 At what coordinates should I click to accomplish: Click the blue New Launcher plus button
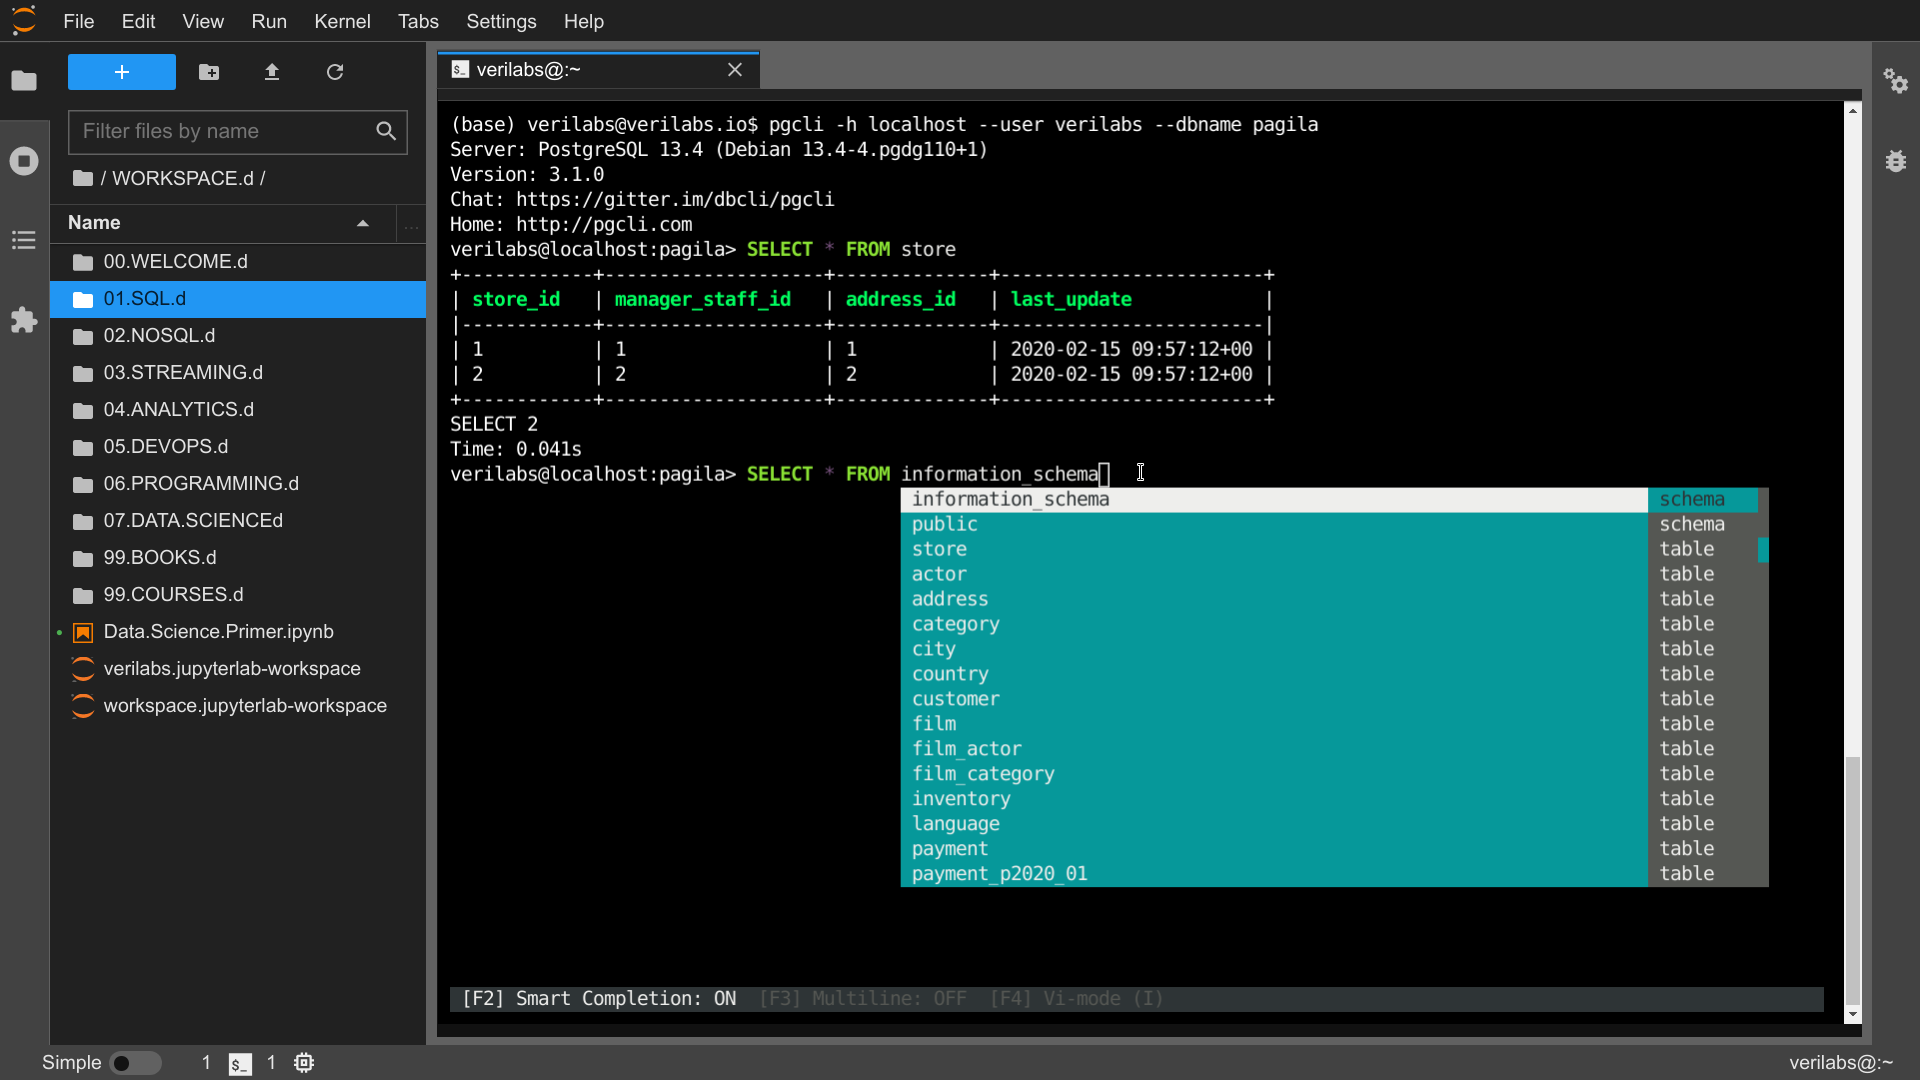tap(122, 72)
